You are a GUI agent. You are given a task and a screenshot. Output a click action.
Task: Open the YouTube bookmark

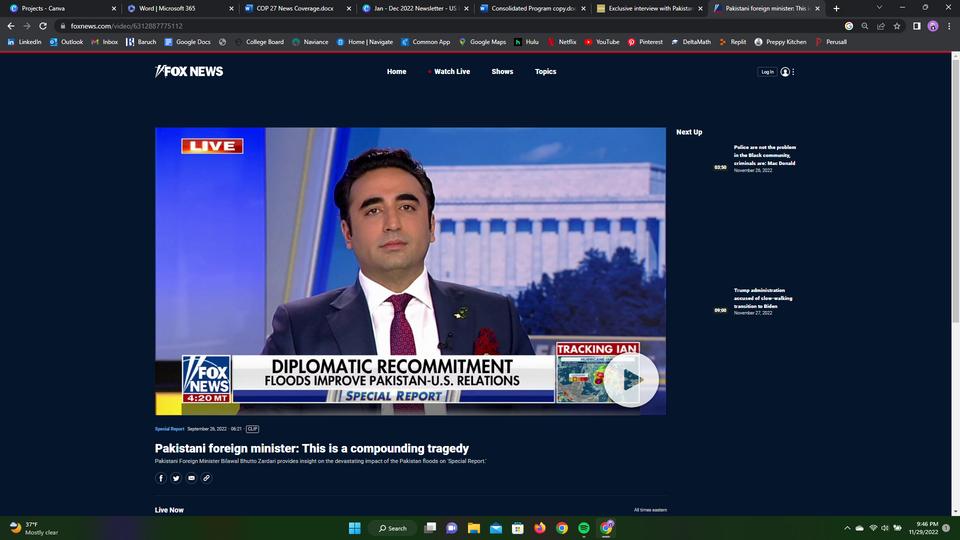602,42
